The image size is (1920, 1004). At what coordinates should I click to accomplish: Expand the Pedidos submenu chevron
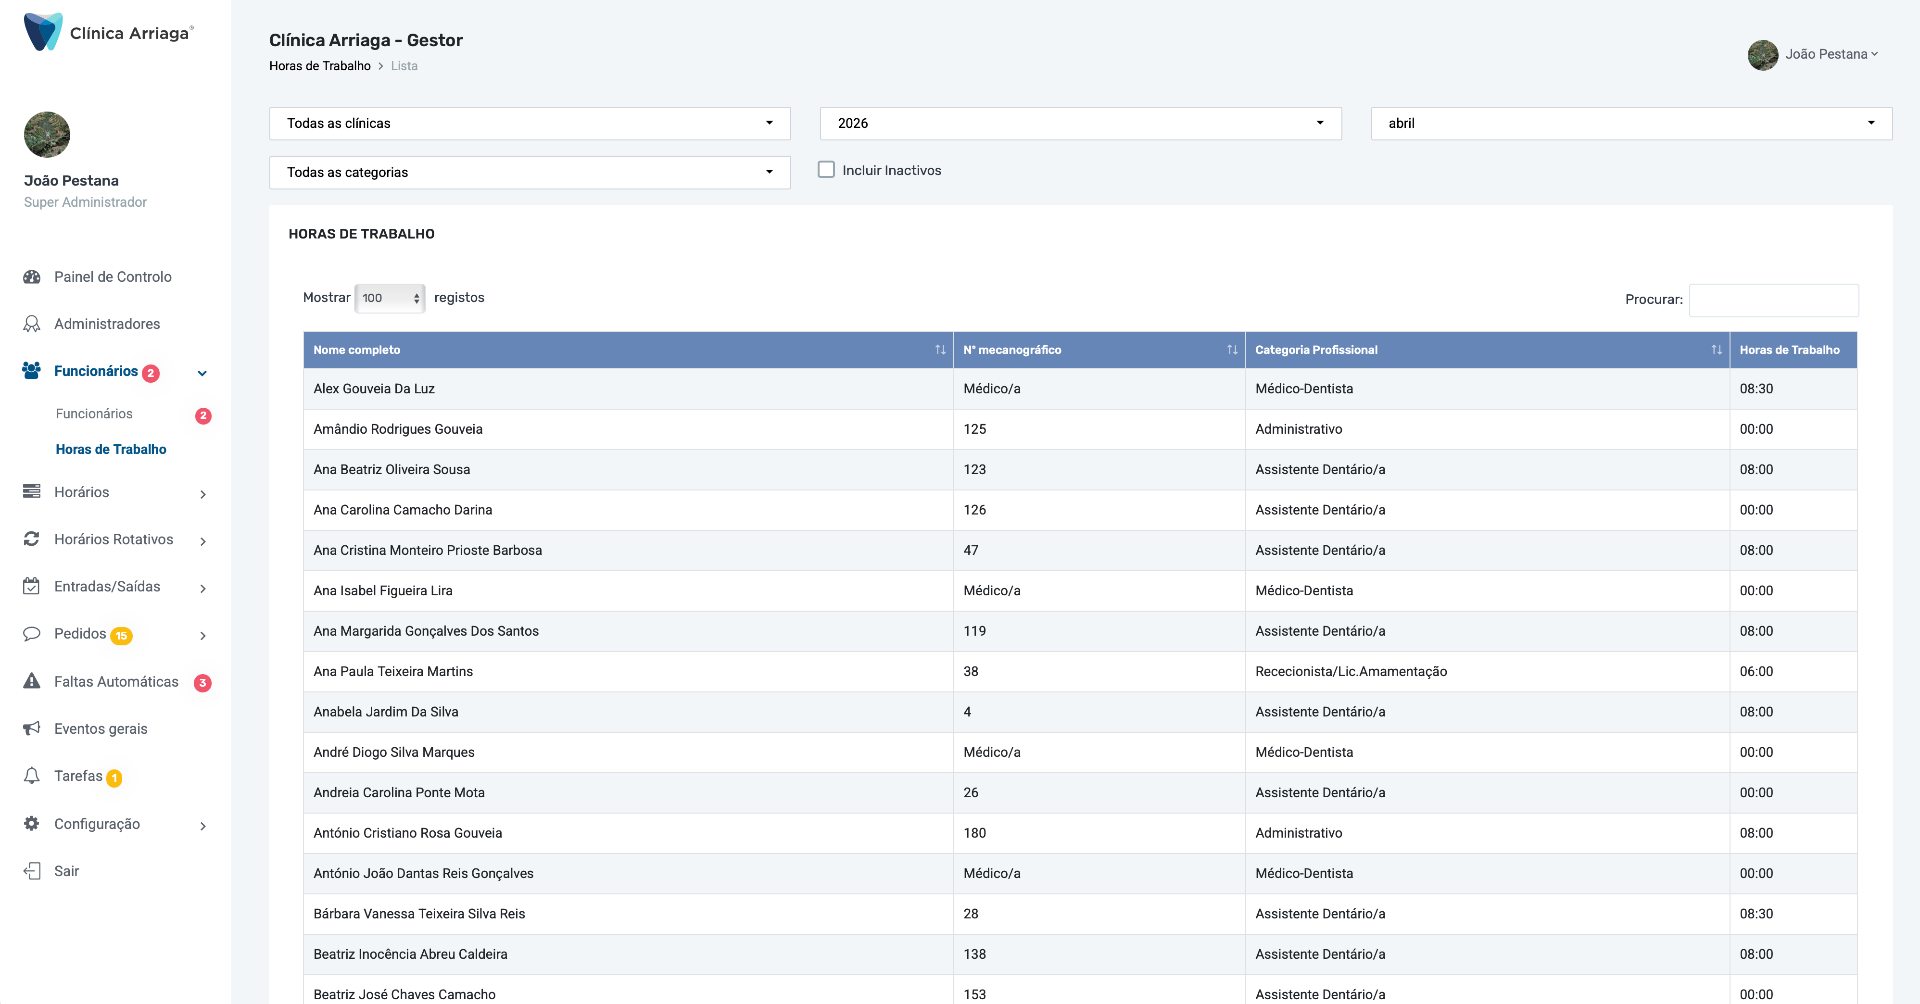203,636
